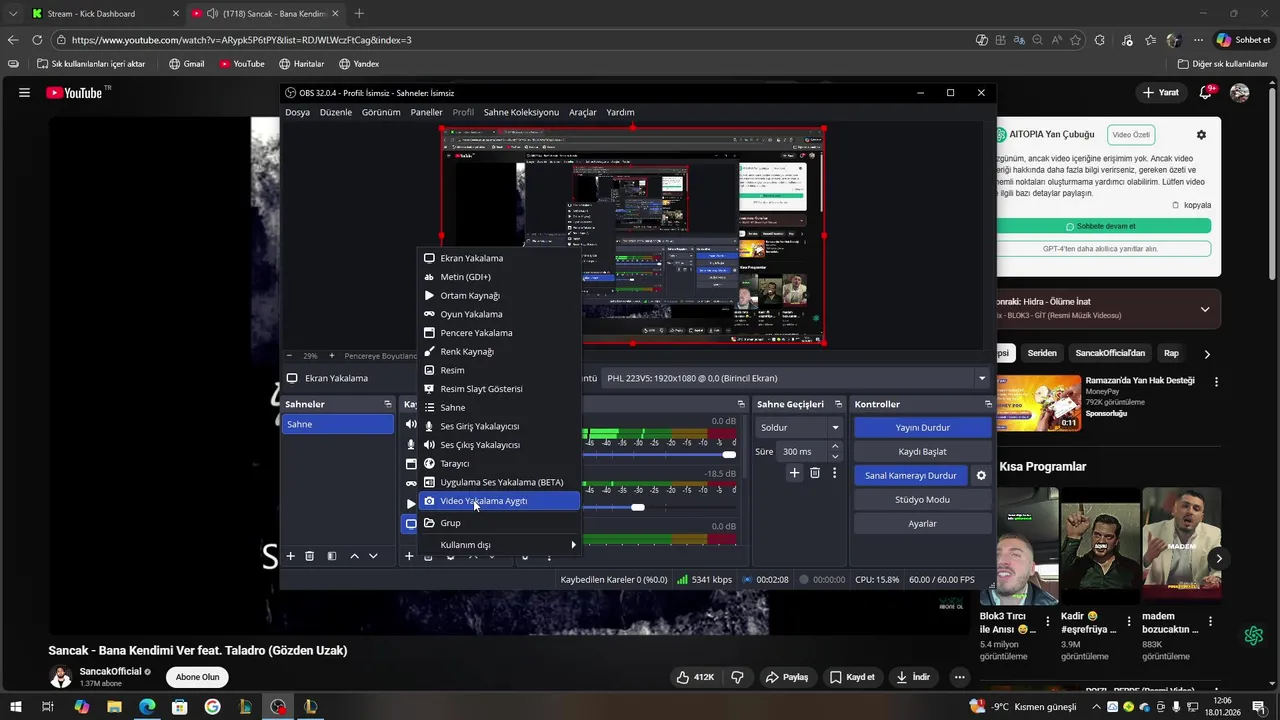This screenshot has width=1280, height=720.
Task: Choose Ekran Yakalama in the add-source menu
Action: tap(498, 258)
